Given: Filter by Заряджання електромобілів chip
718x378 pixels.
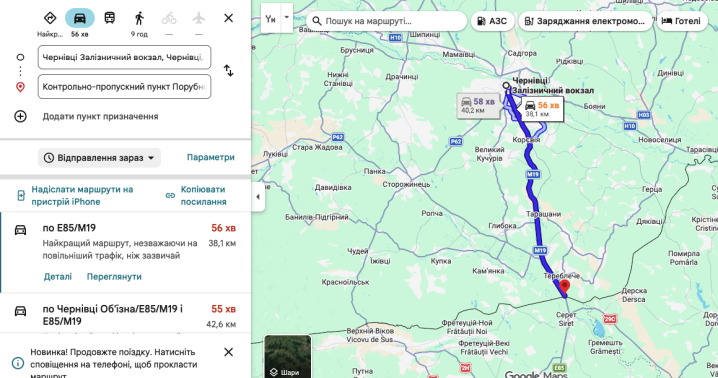Looking at the screenshot, I should [585, 21].
